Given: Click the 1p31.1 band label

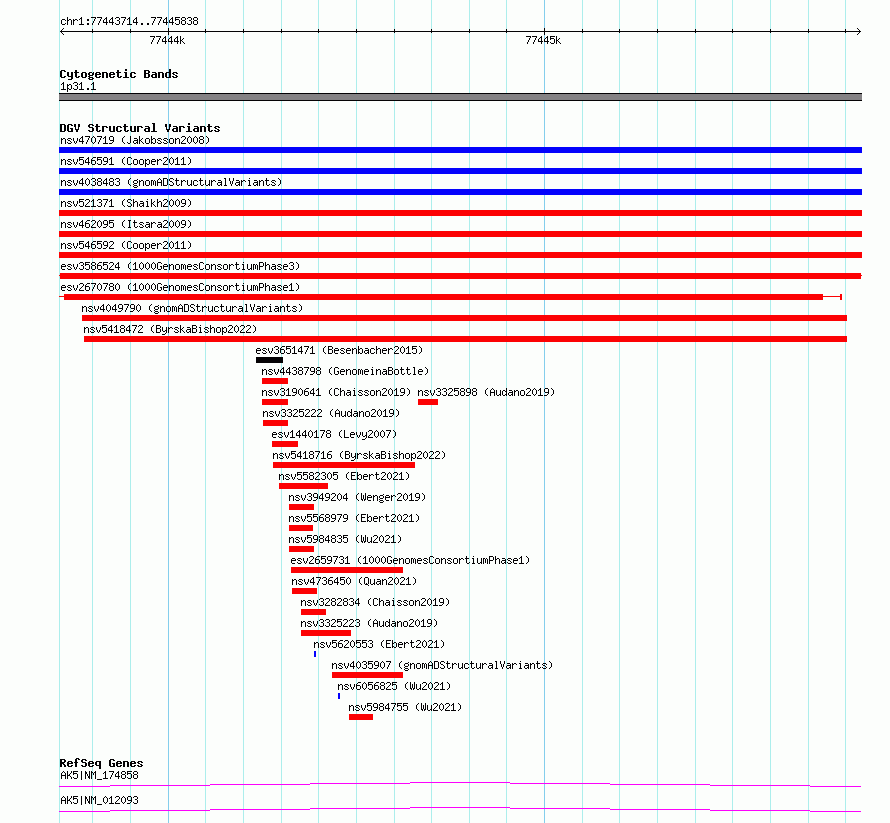Looking at the screenshot, I should pos(78,87).
